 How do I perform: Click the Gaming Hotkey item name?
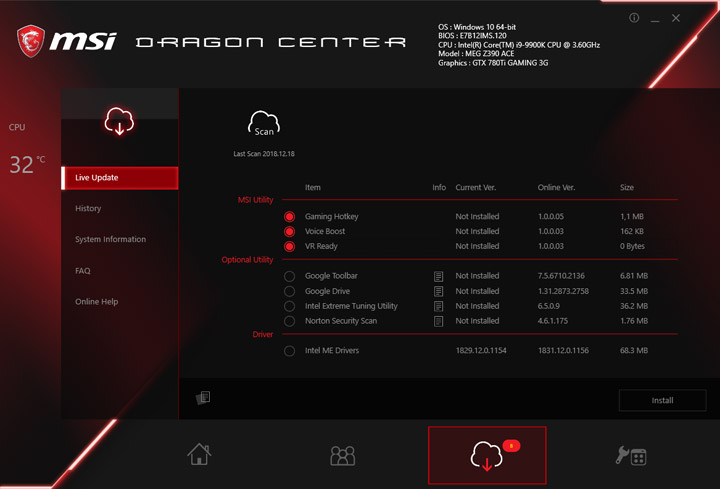coord(332,216)
